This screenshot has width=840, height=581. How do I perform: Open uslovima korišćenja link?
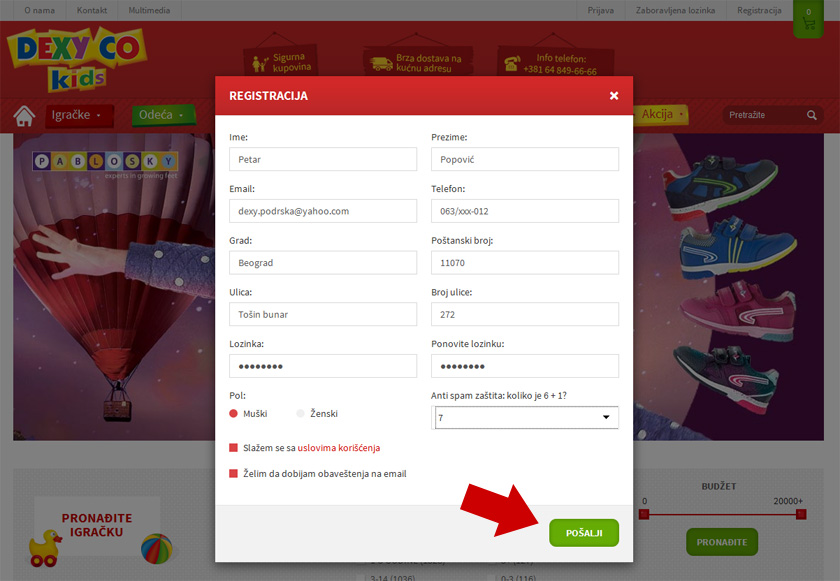click(x=339, y=448)
